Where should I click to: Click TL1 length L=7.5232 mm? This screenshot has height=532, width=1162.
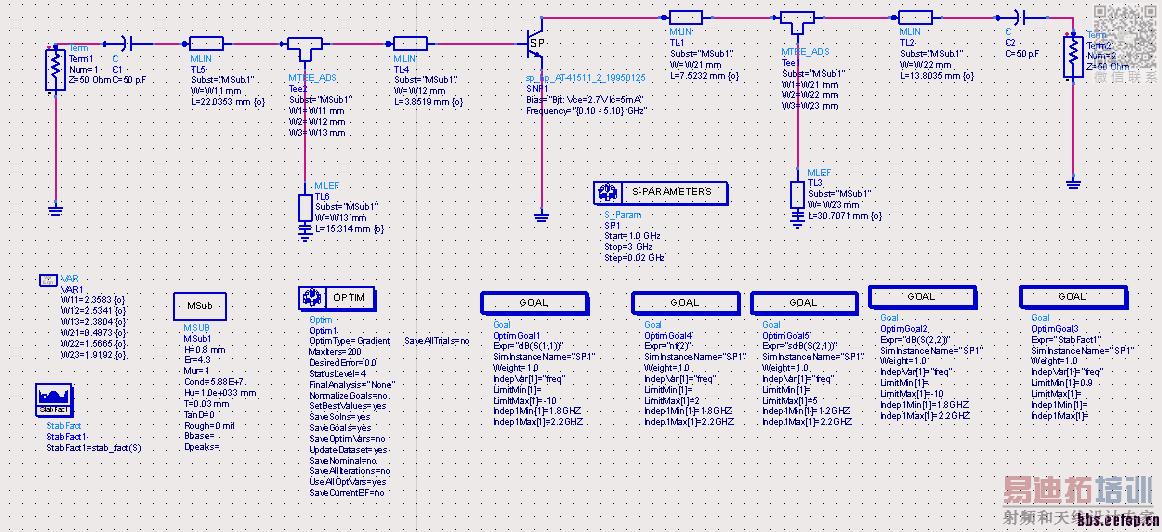pos(704,76)
